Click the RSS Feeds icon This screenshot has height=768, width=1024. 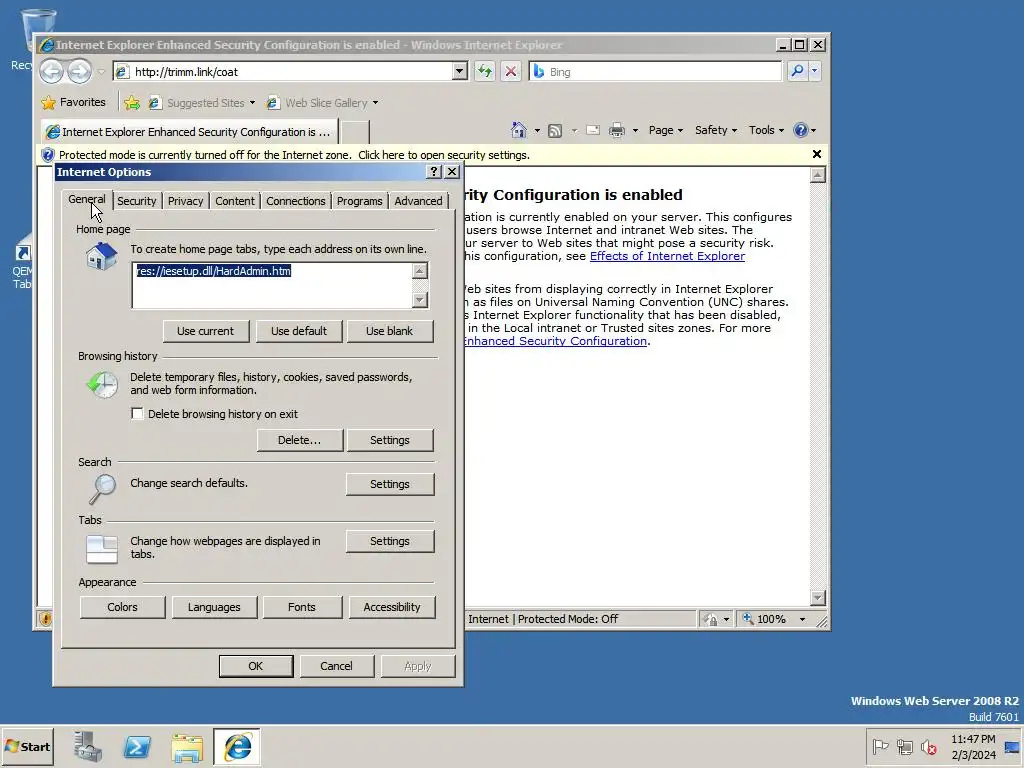pos(555,131)
